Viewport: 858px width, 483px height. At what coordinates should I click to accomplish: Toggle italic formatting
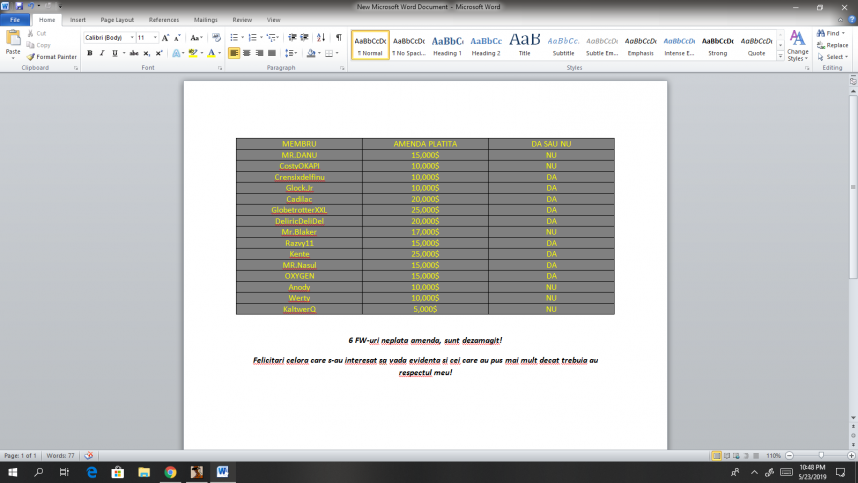pos(102,53)
